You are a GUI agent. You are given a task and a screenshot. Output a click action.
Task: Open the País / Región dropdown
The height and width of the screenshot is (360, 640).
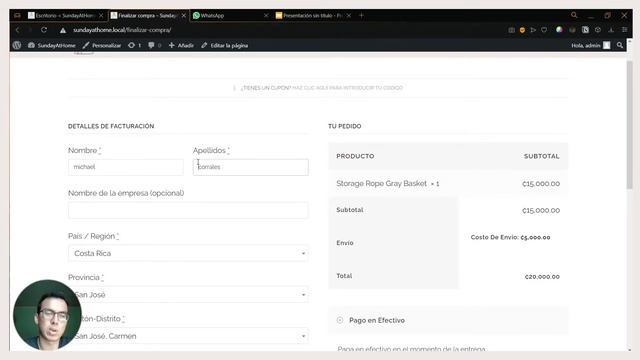point(188,253)
